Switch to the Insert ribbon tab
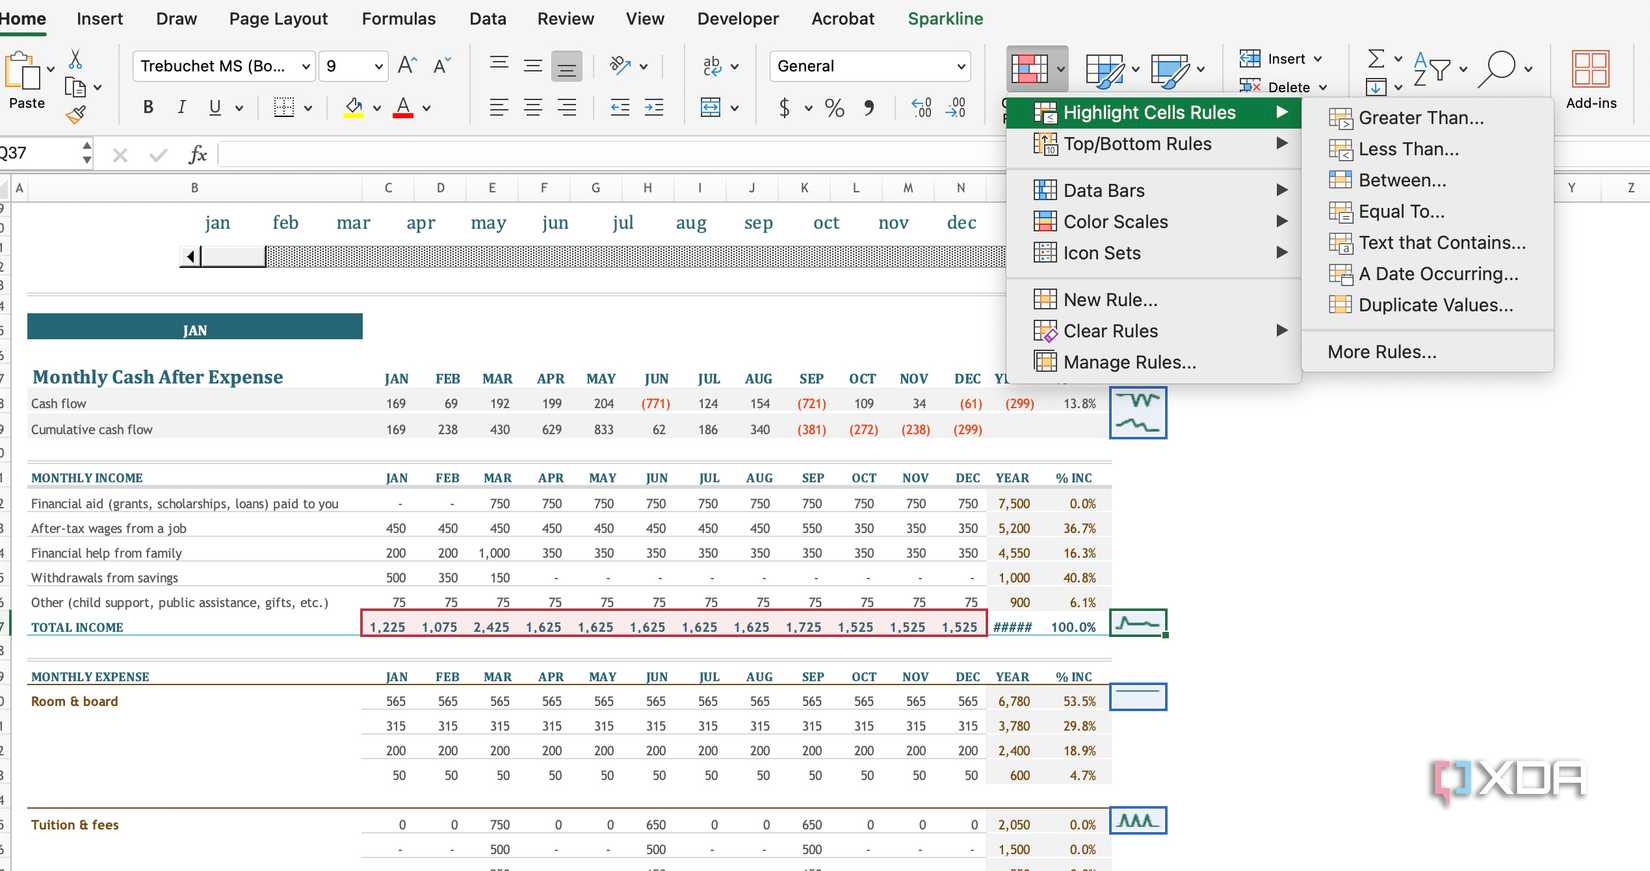 pyautogui.click(x=100, y=19)
